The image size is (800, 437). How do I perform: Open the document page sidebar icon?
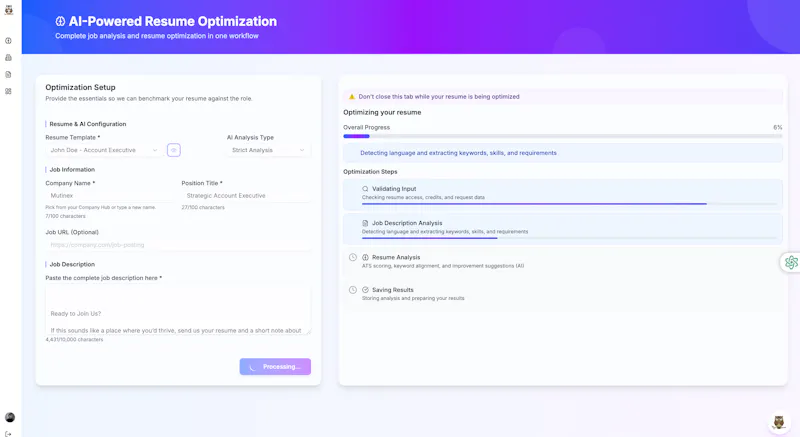[8, 74]
